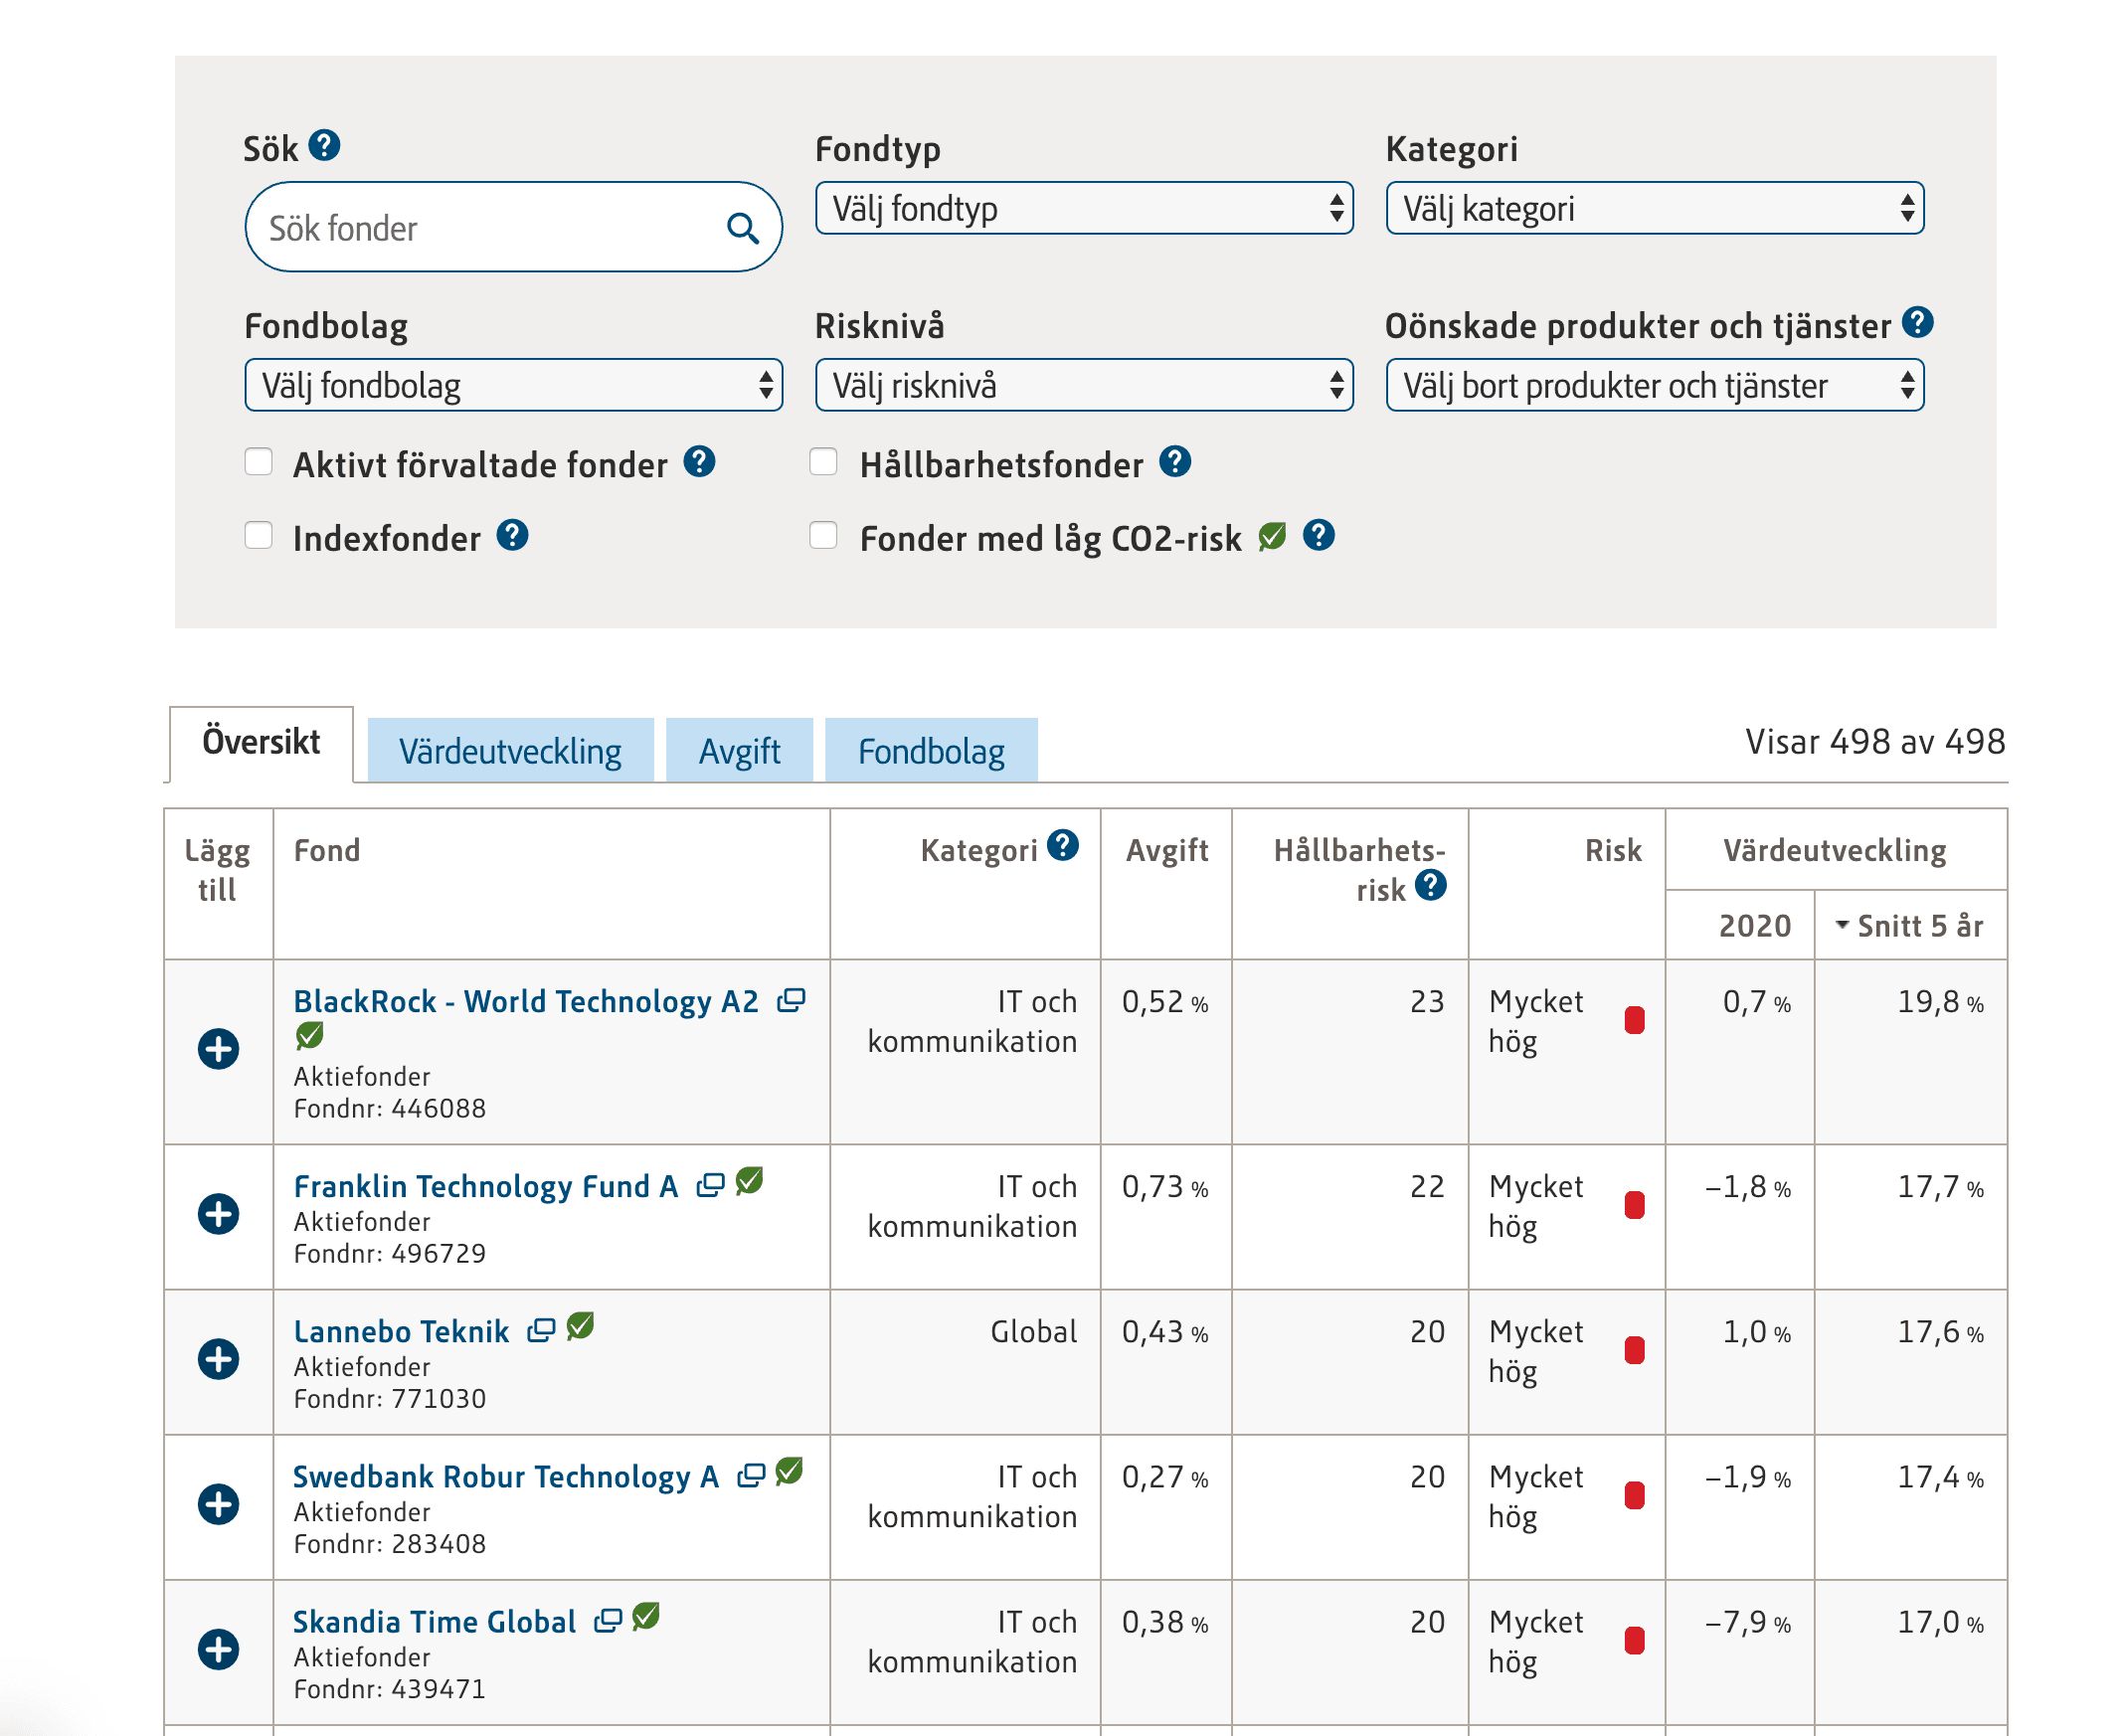Add Skandia Time Global with plus icon
2122x1736 pixels.
pos(218,1649)
